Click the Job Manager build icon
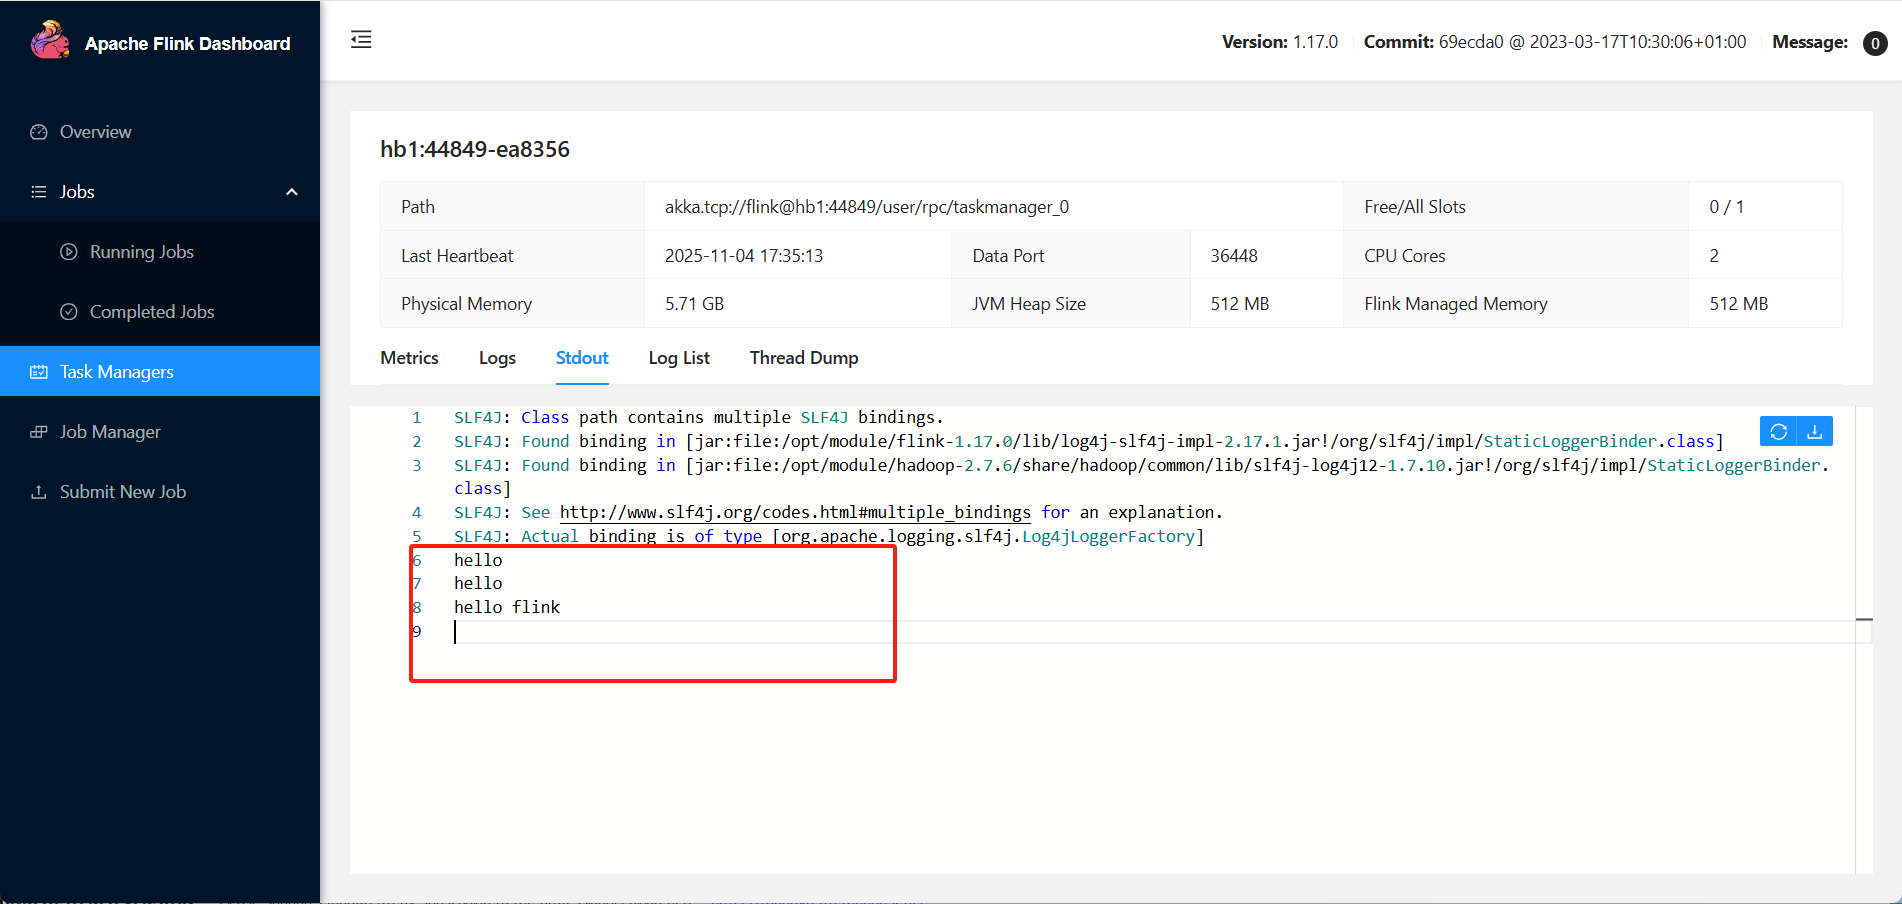This screenshot has height=904, width=1902. point(39,432)
